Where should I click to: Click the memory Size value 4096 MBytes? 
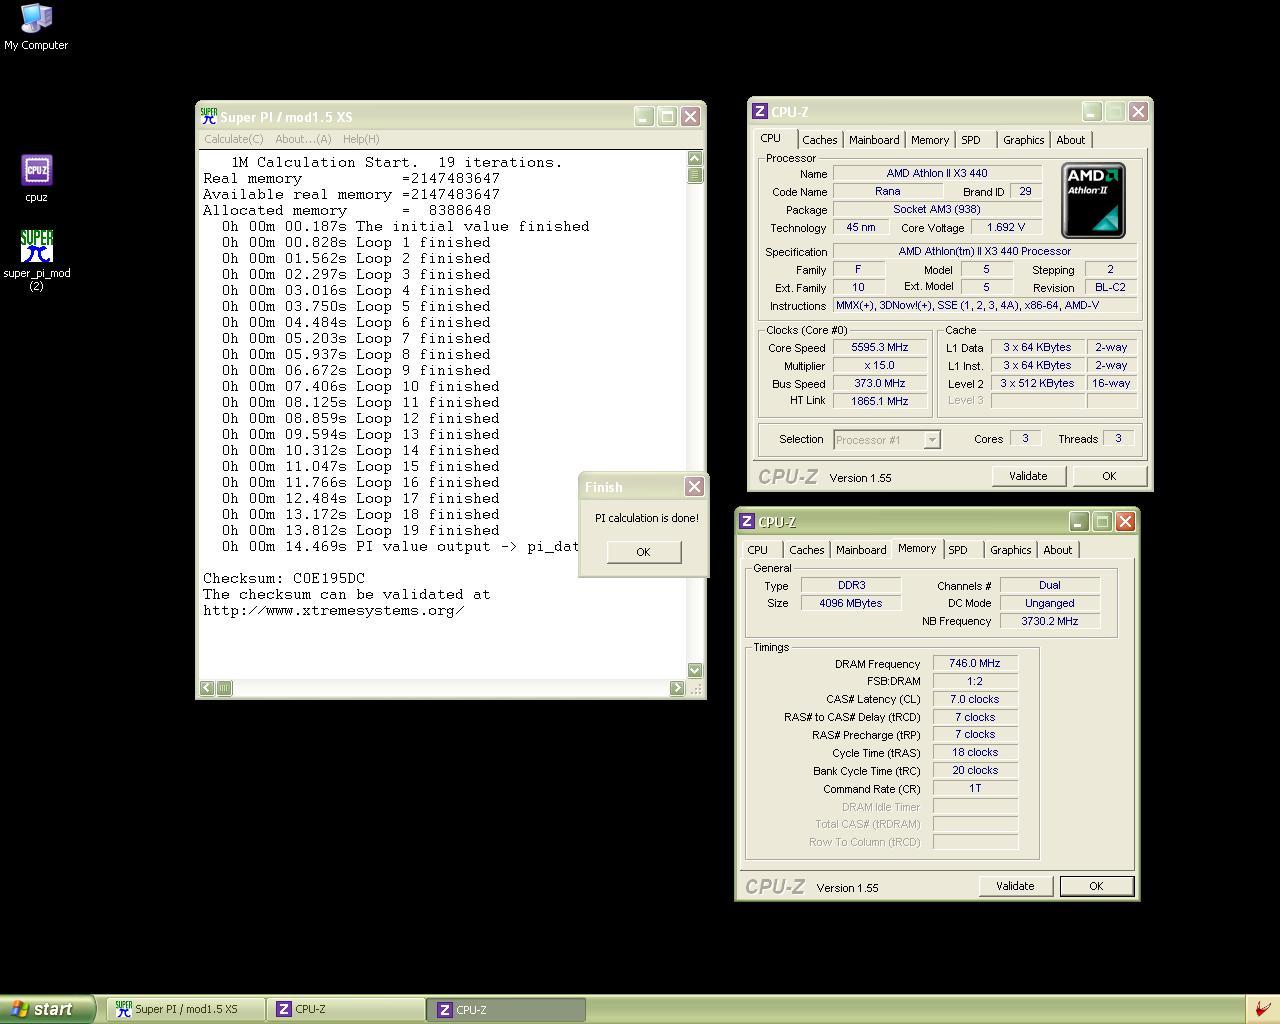coord(851,603)
